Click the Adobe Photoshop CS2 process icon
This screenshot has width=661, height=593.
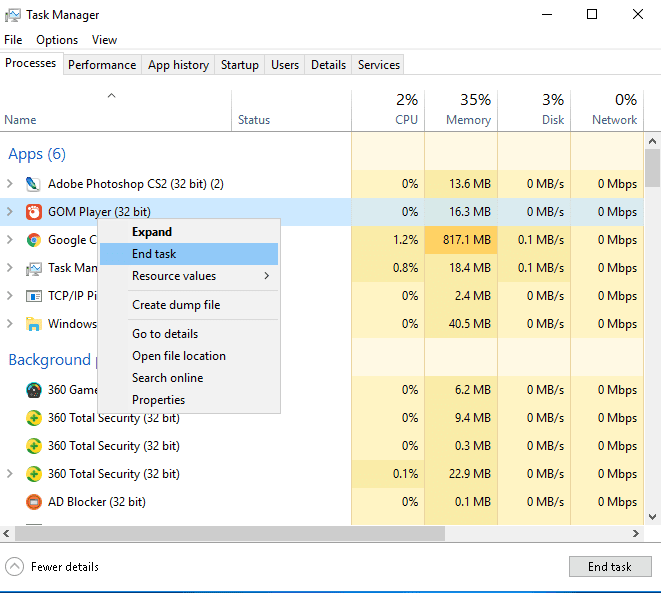[x=33, y=184]
